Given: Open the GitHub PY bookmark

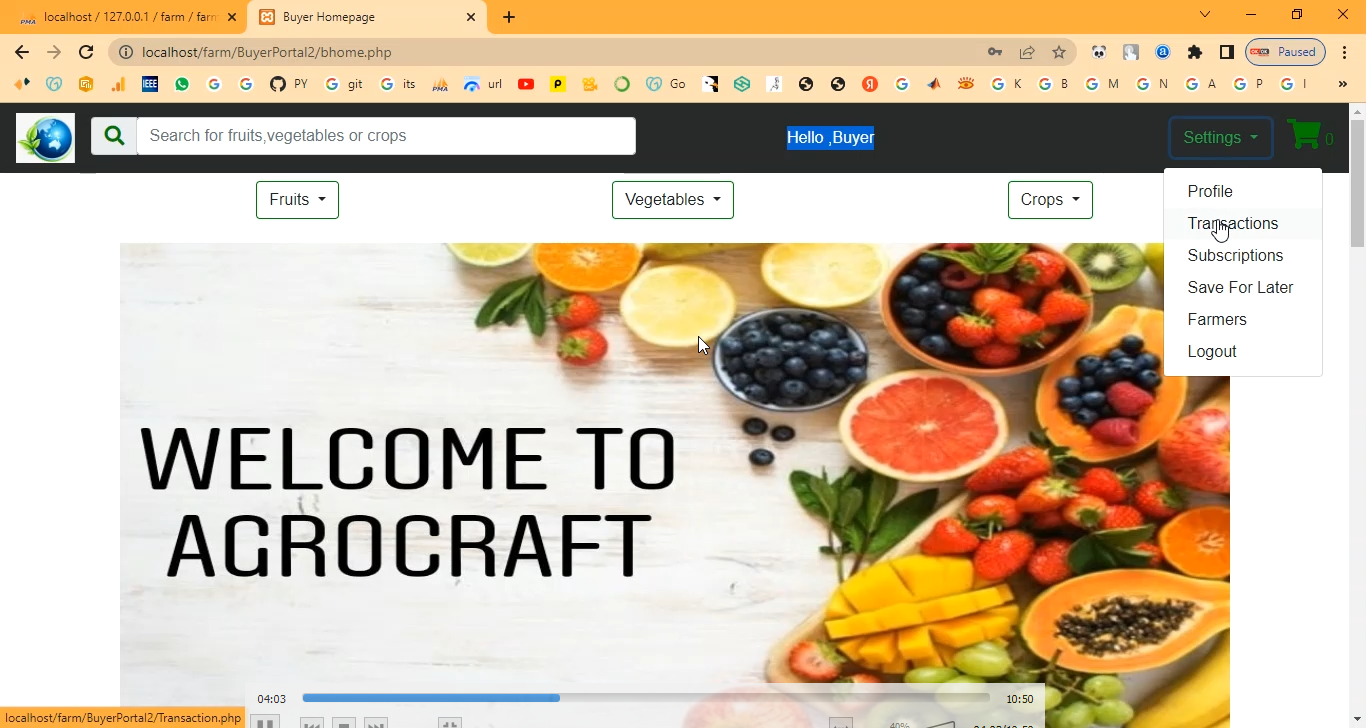Looking at the screenshot, I should 289,85.
